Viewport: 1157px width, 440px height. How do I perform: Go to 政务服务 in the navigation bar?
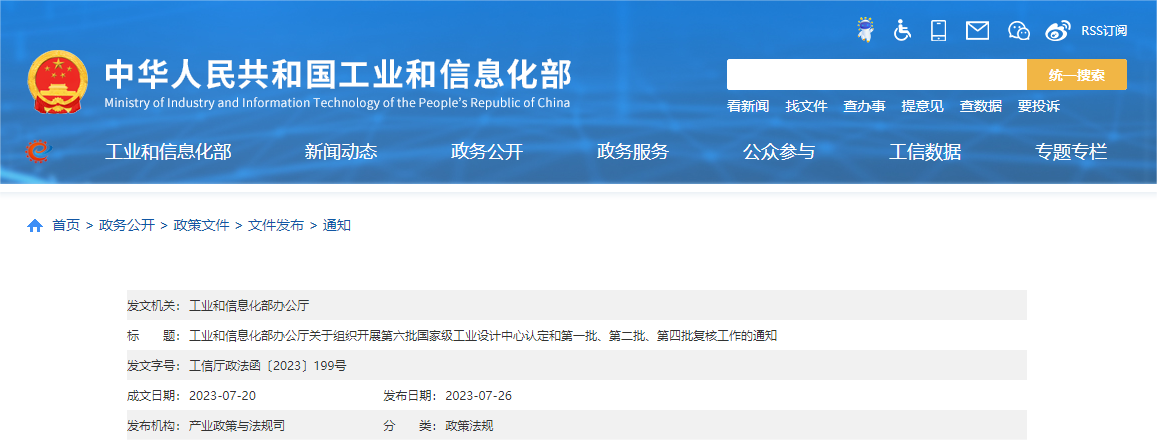point(633,152)
